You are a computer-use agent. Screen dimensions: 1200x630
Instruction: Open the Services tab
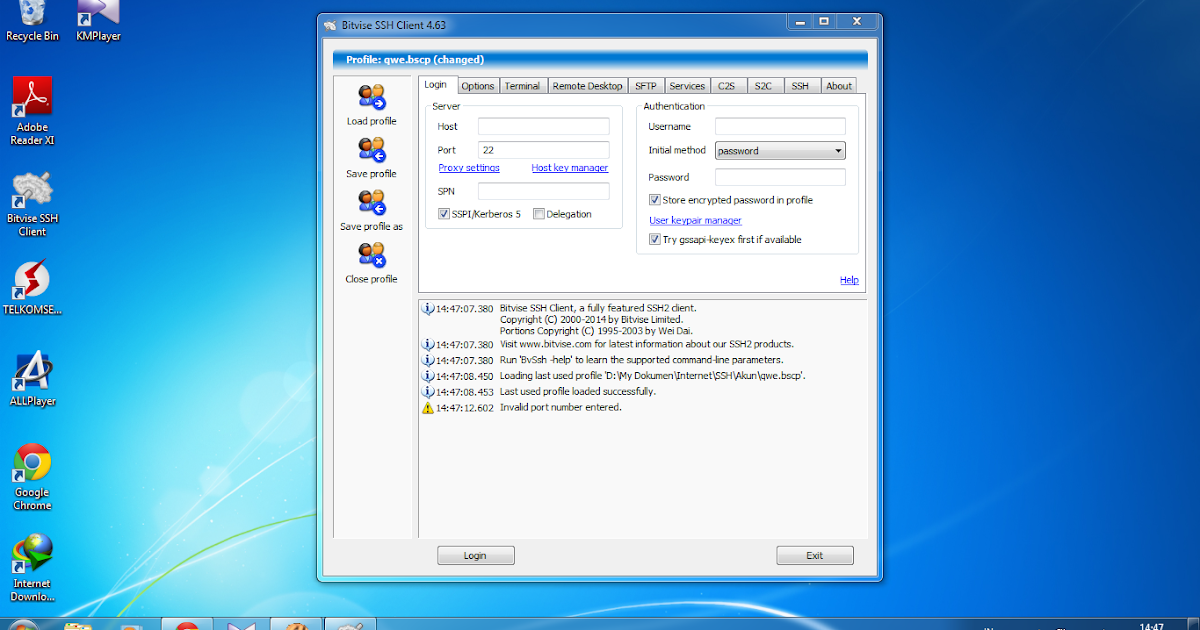click(687, 86)
